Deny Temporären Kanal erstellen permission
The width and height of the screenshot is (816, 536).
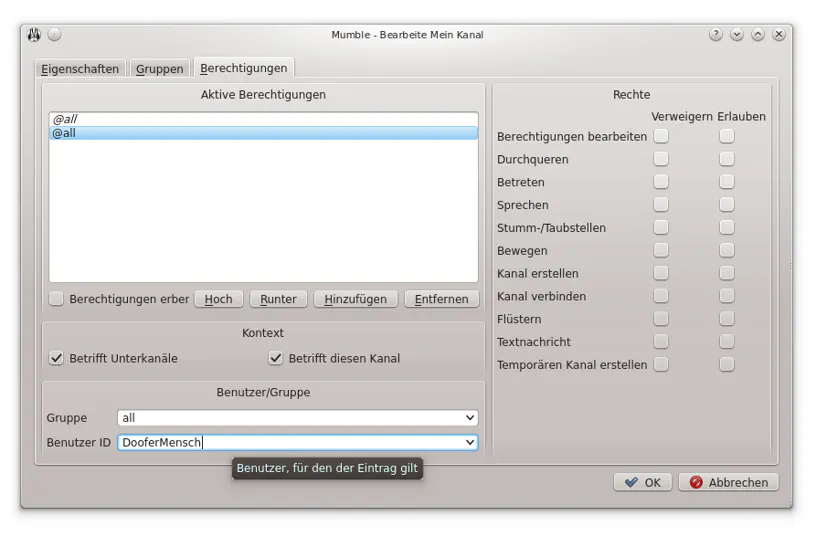[x=661, y=364]
